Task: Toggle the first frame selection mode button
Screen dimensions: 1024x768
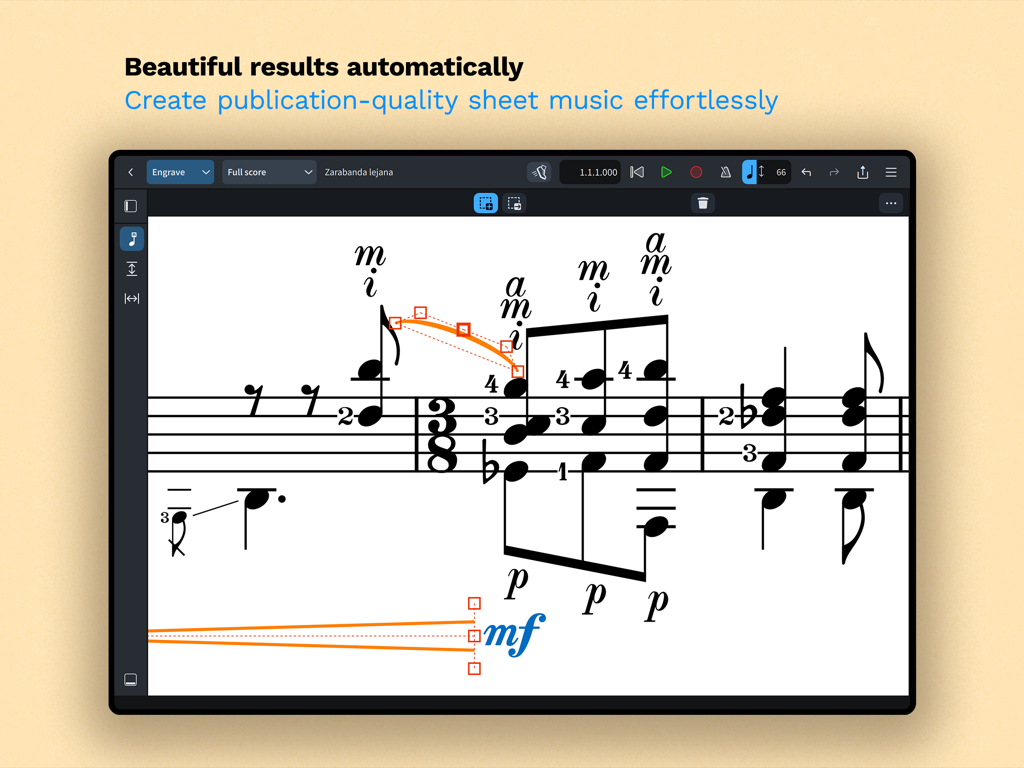Action: coord(486,203)
